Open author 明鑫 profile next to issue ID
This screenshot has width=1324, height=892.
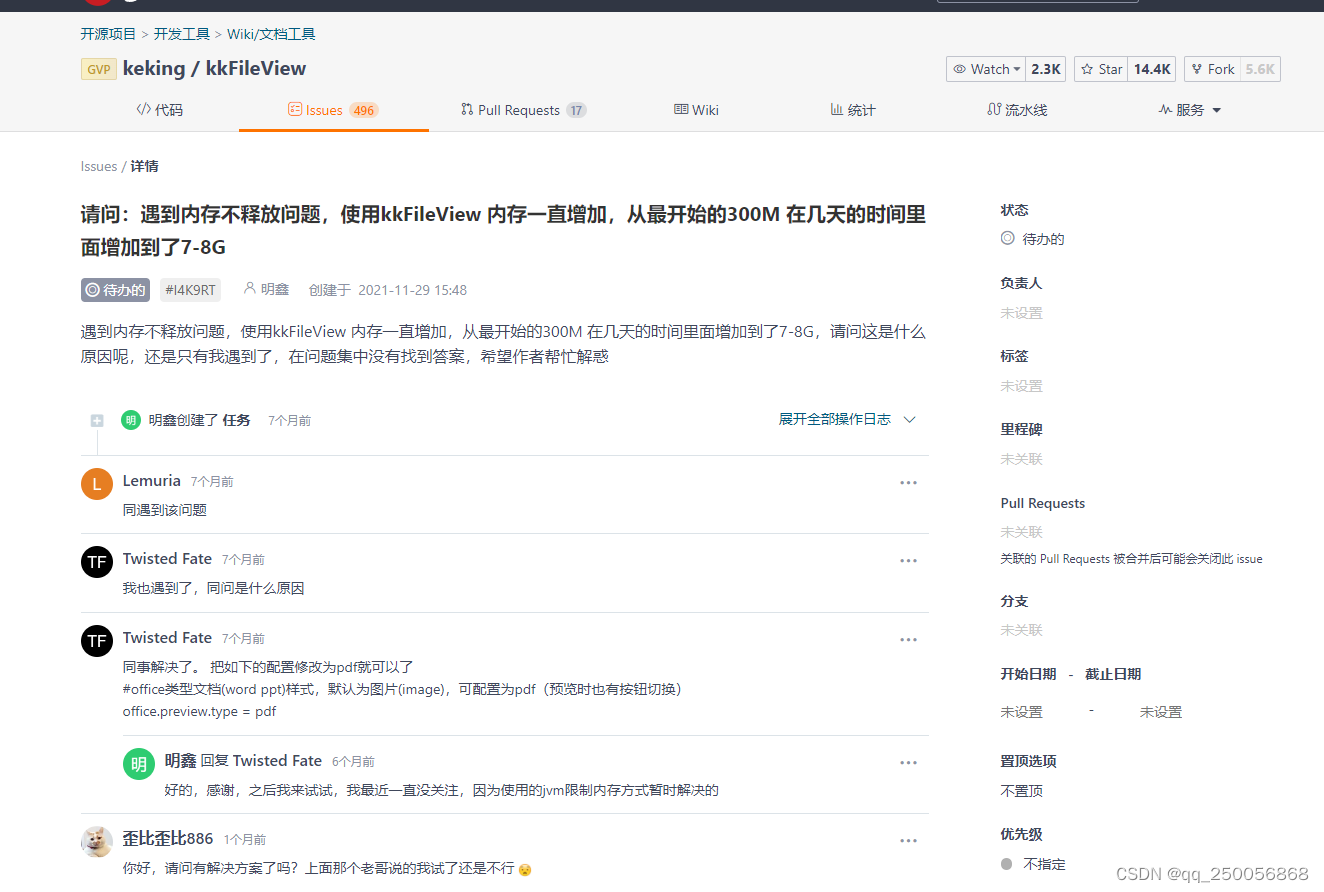tap(274, 290)
